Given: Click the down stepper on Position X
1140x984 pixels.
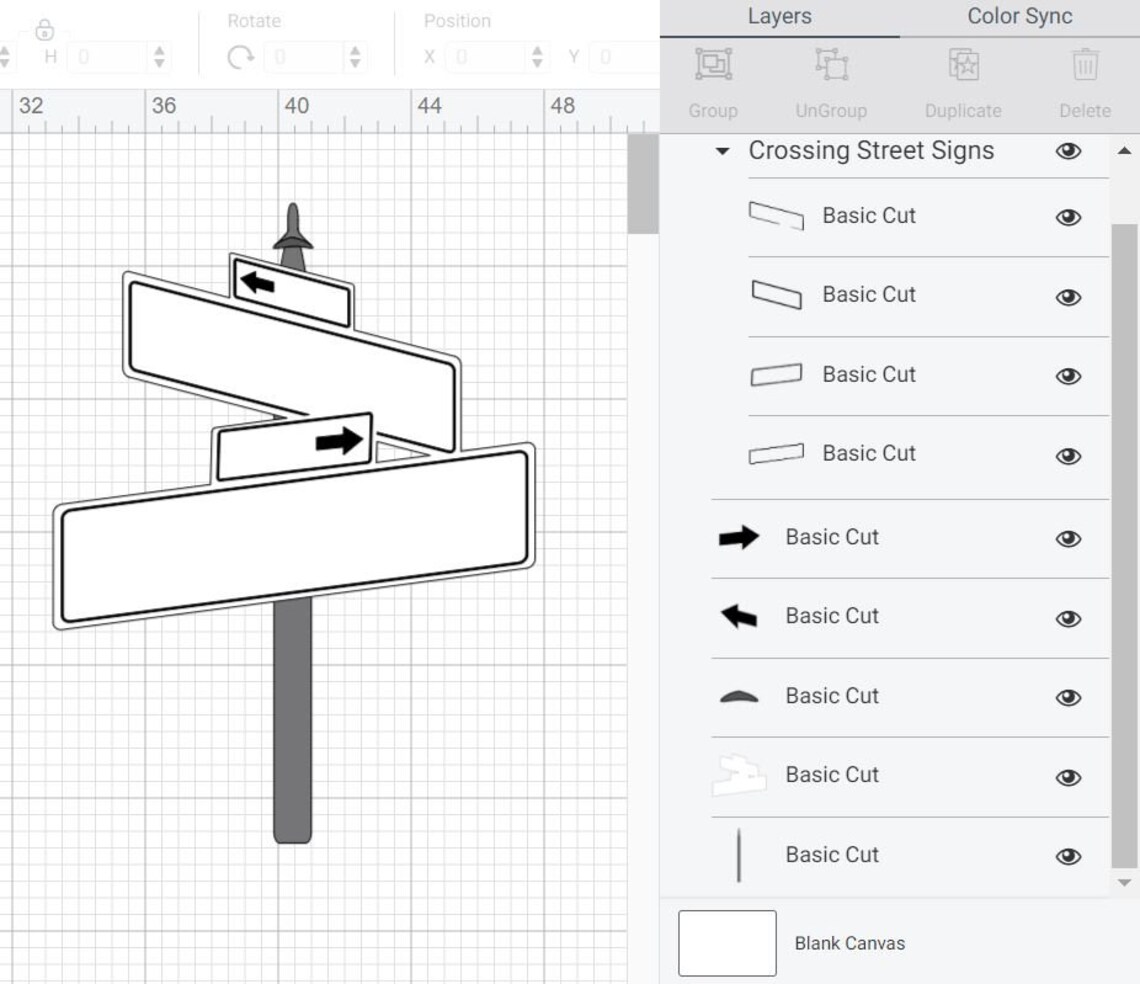Looking at the screenshot, I should (x=538, y=63).
